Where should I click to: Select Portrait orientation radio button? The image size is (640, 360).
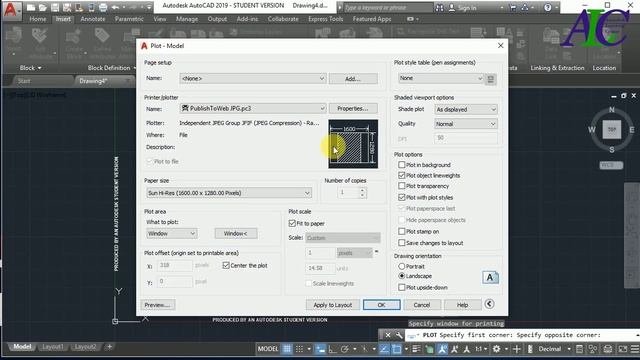click(x=402, y=266)
